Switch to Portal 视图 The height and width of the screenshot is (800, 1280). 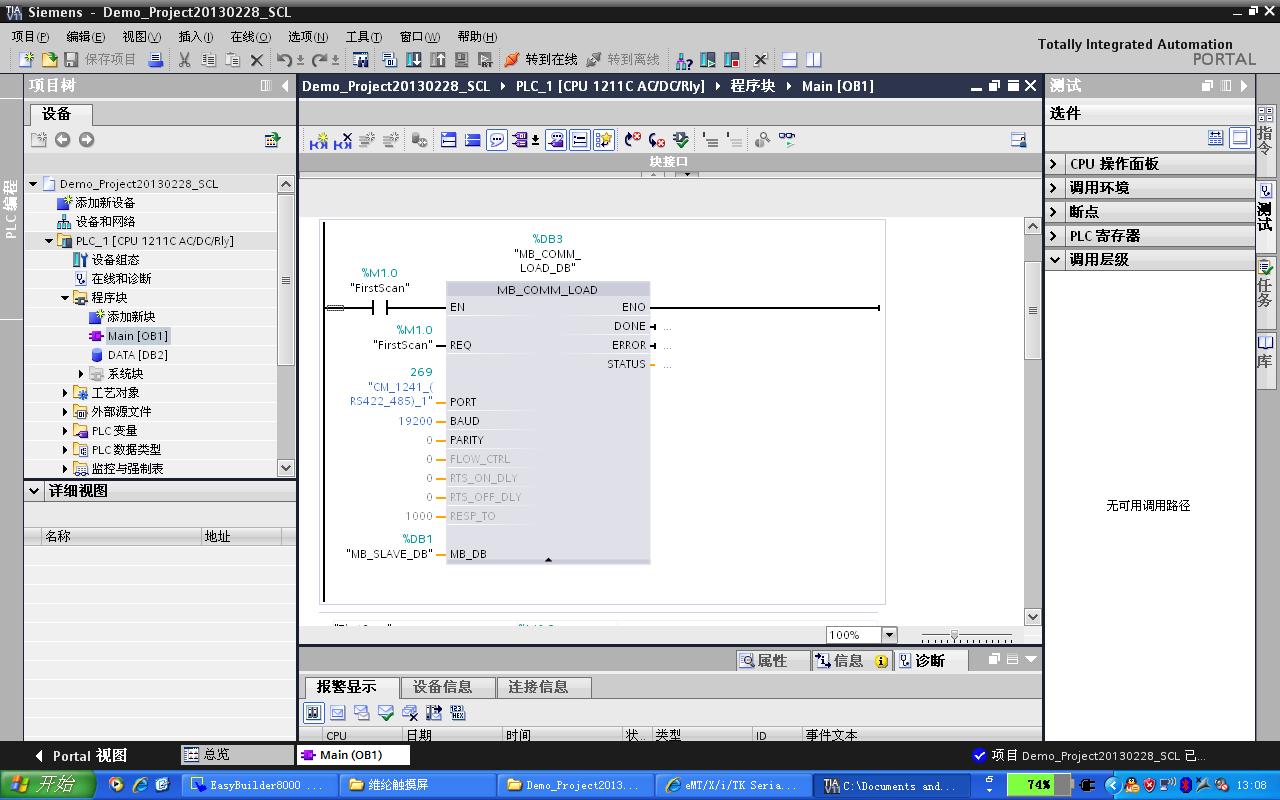tap(80, 756)
